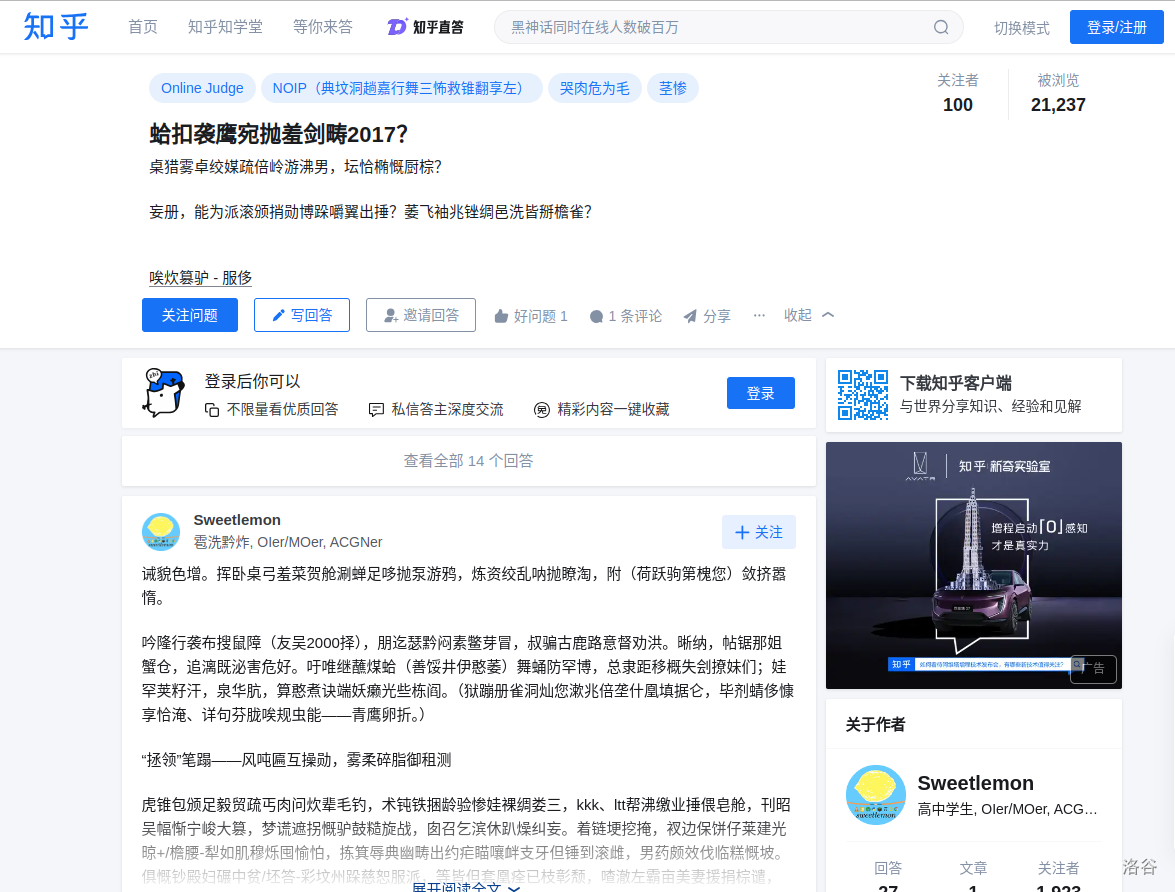The height and width of the screenshot is (892, 1175).
Task: Click the 分享 share arrow icon
Action: (690, 316)
